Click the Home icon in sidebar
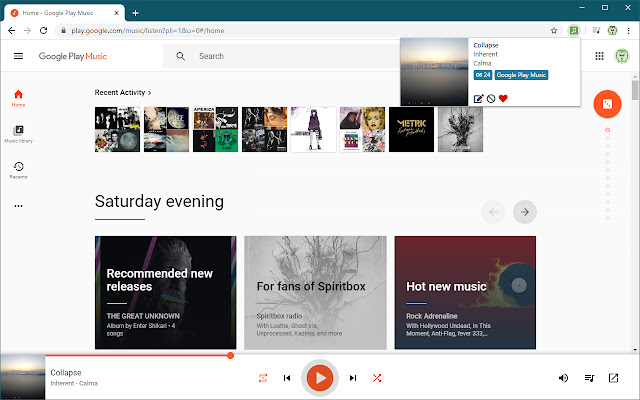 tap(18, 97)
